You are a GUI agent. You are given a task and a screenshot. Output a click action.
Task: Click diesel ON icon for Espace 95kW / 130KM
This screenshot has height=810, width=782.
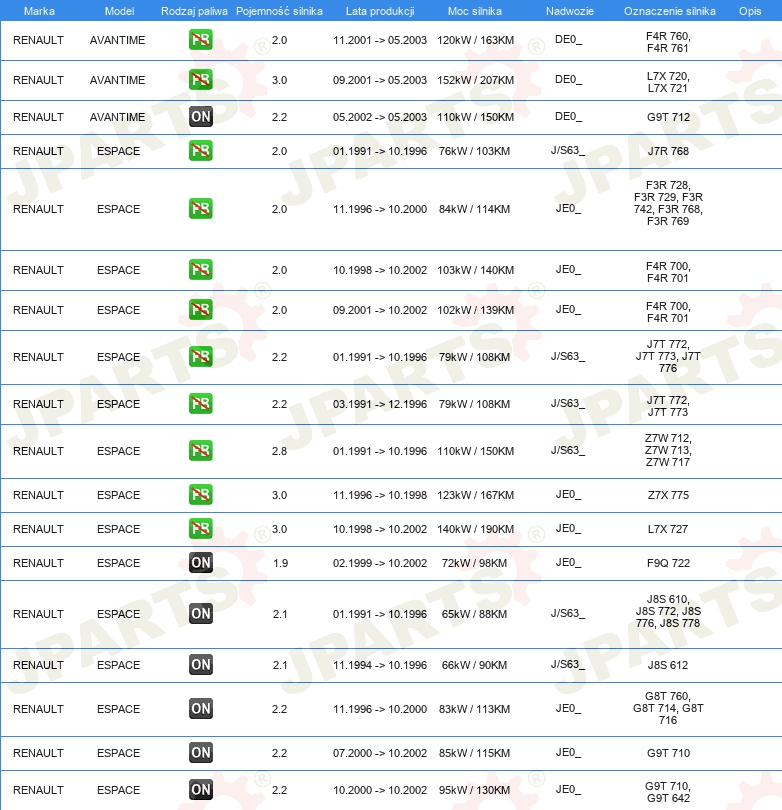(200, 790)
